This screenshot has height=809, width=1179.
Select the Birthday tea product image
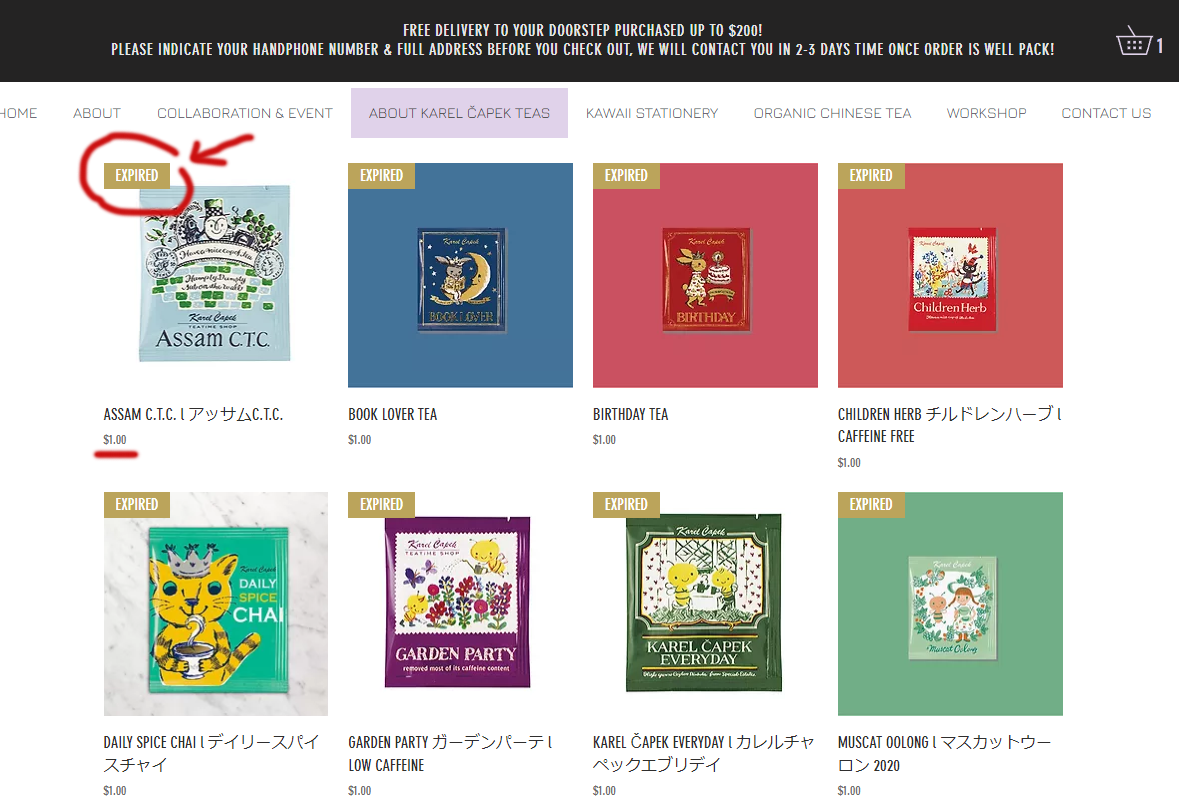[705, 275]
